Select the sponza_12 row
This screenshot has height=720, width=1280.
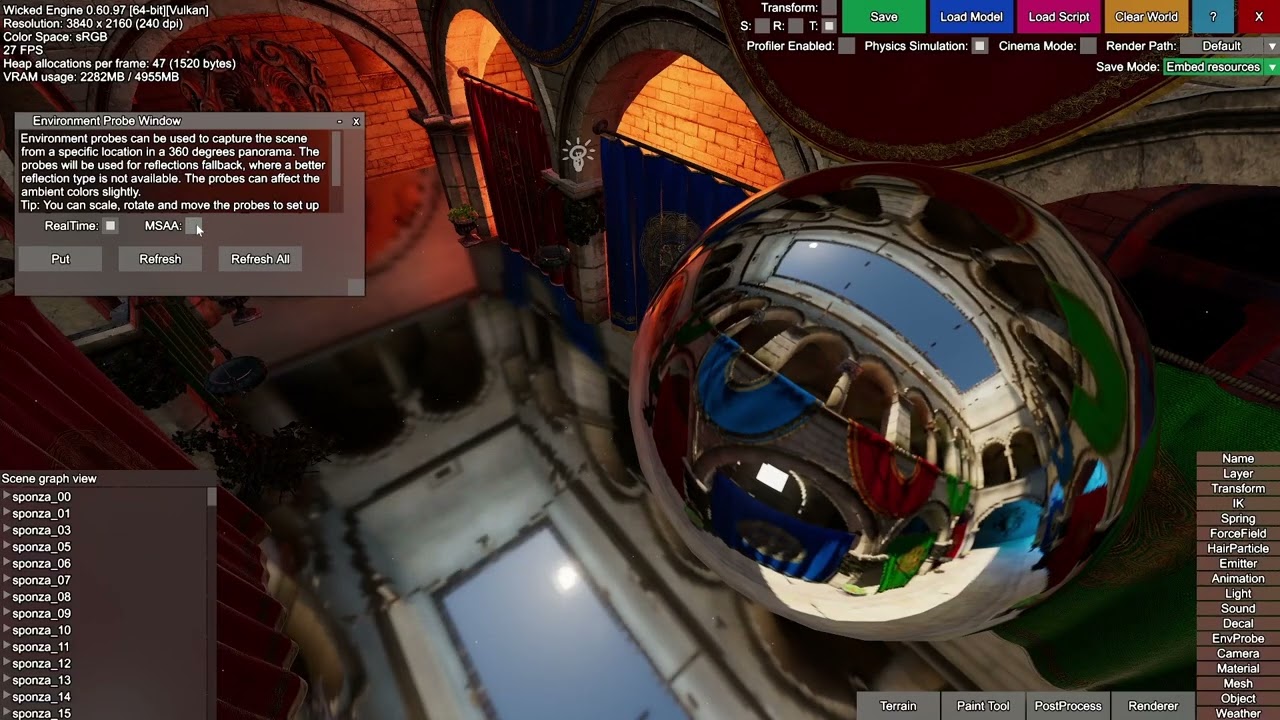tap(104, 664)
